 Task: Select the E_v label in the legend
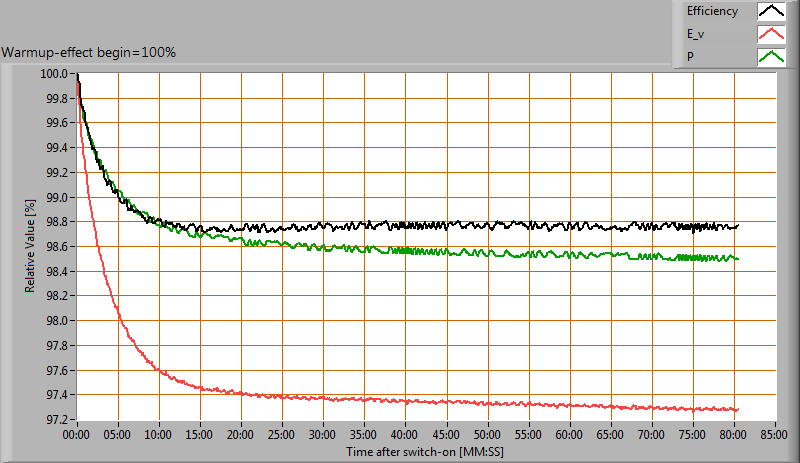coord(696,34)
